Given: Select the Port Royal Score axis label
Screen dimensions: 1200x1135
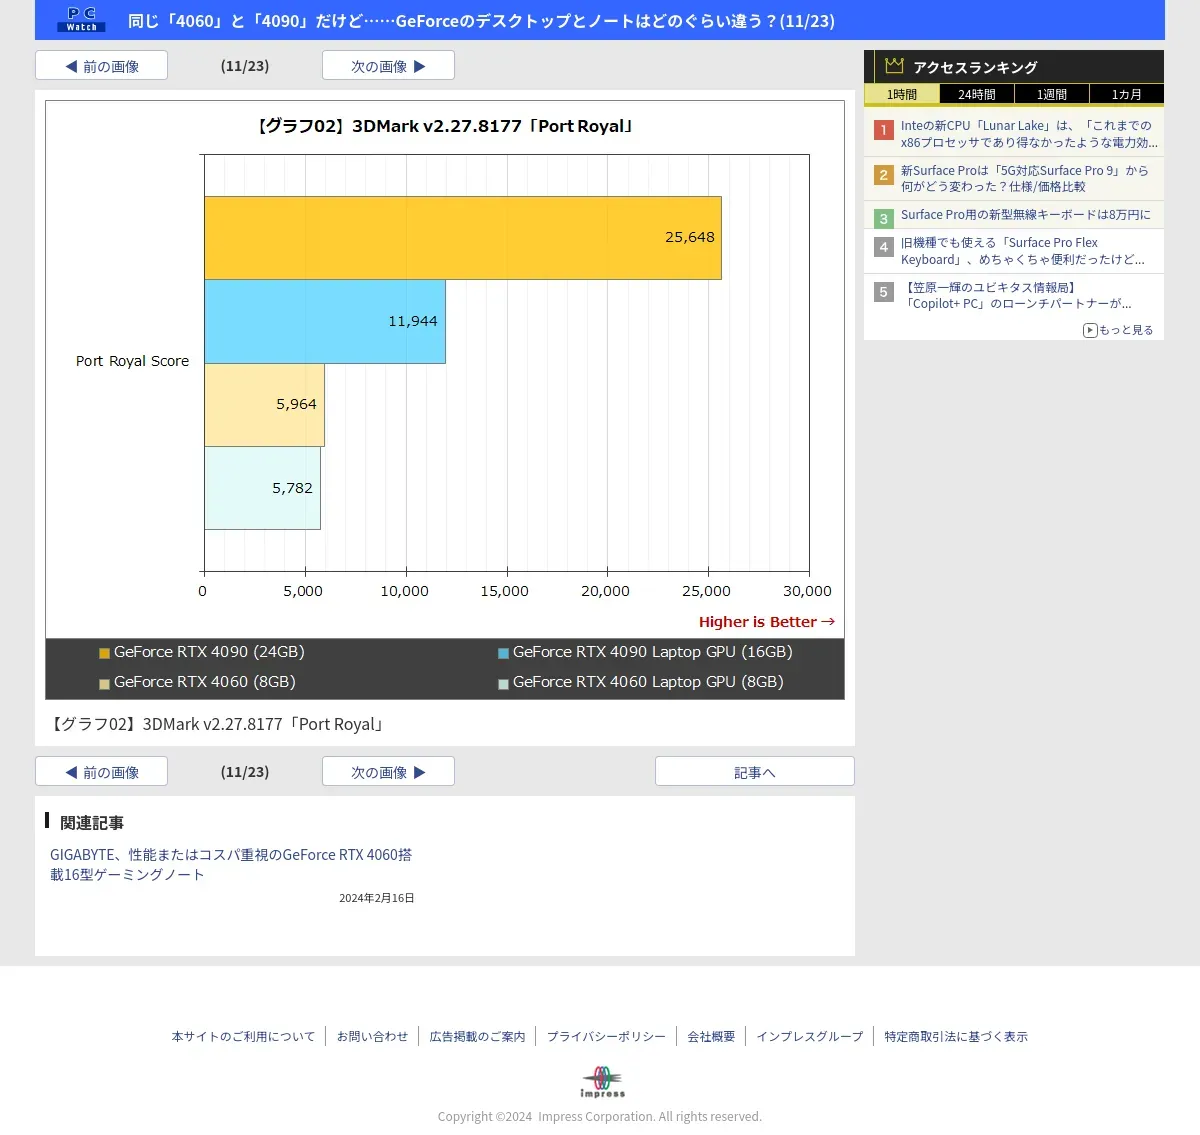Looking at the screenshot, I should 132,361.
